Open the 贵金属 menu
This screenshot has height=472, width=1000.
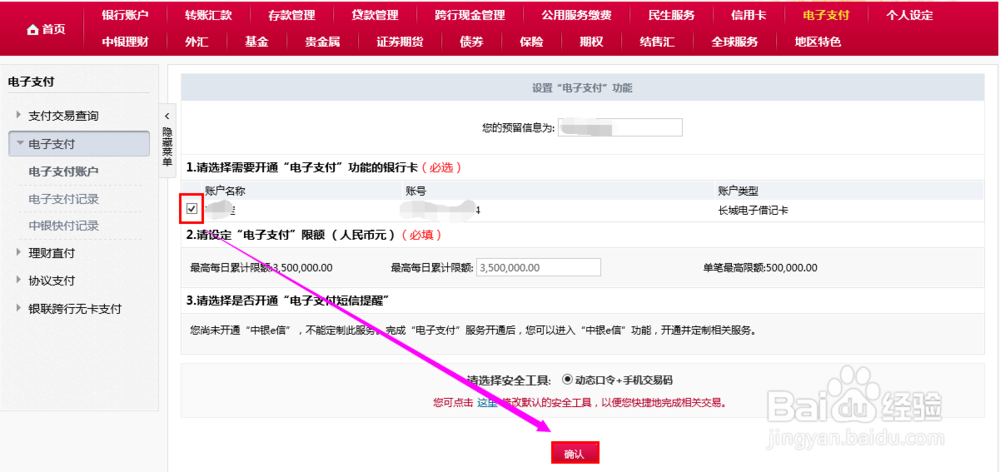pos(322,43)
